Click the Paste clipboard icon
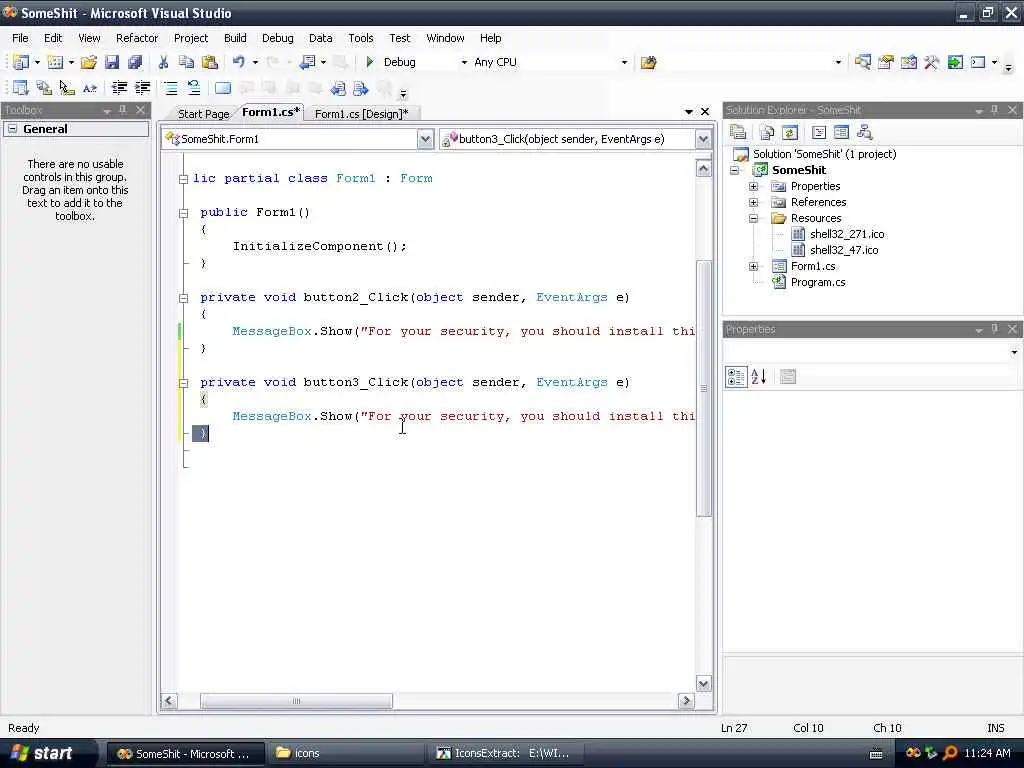This screenshot has width=1024, height=768. click(210, 62)
